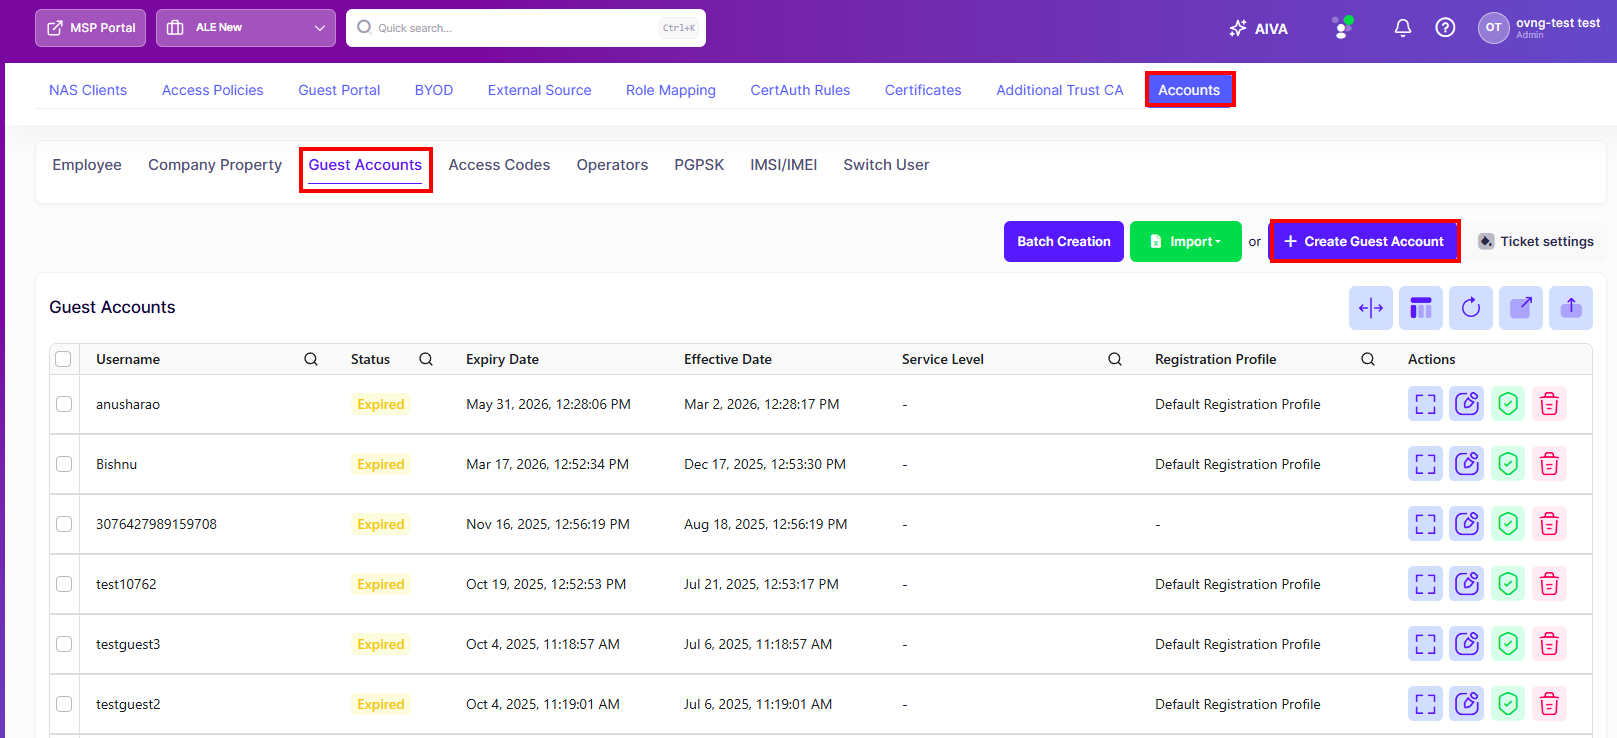Launch the AIVA assistant

coord(1258,28)
